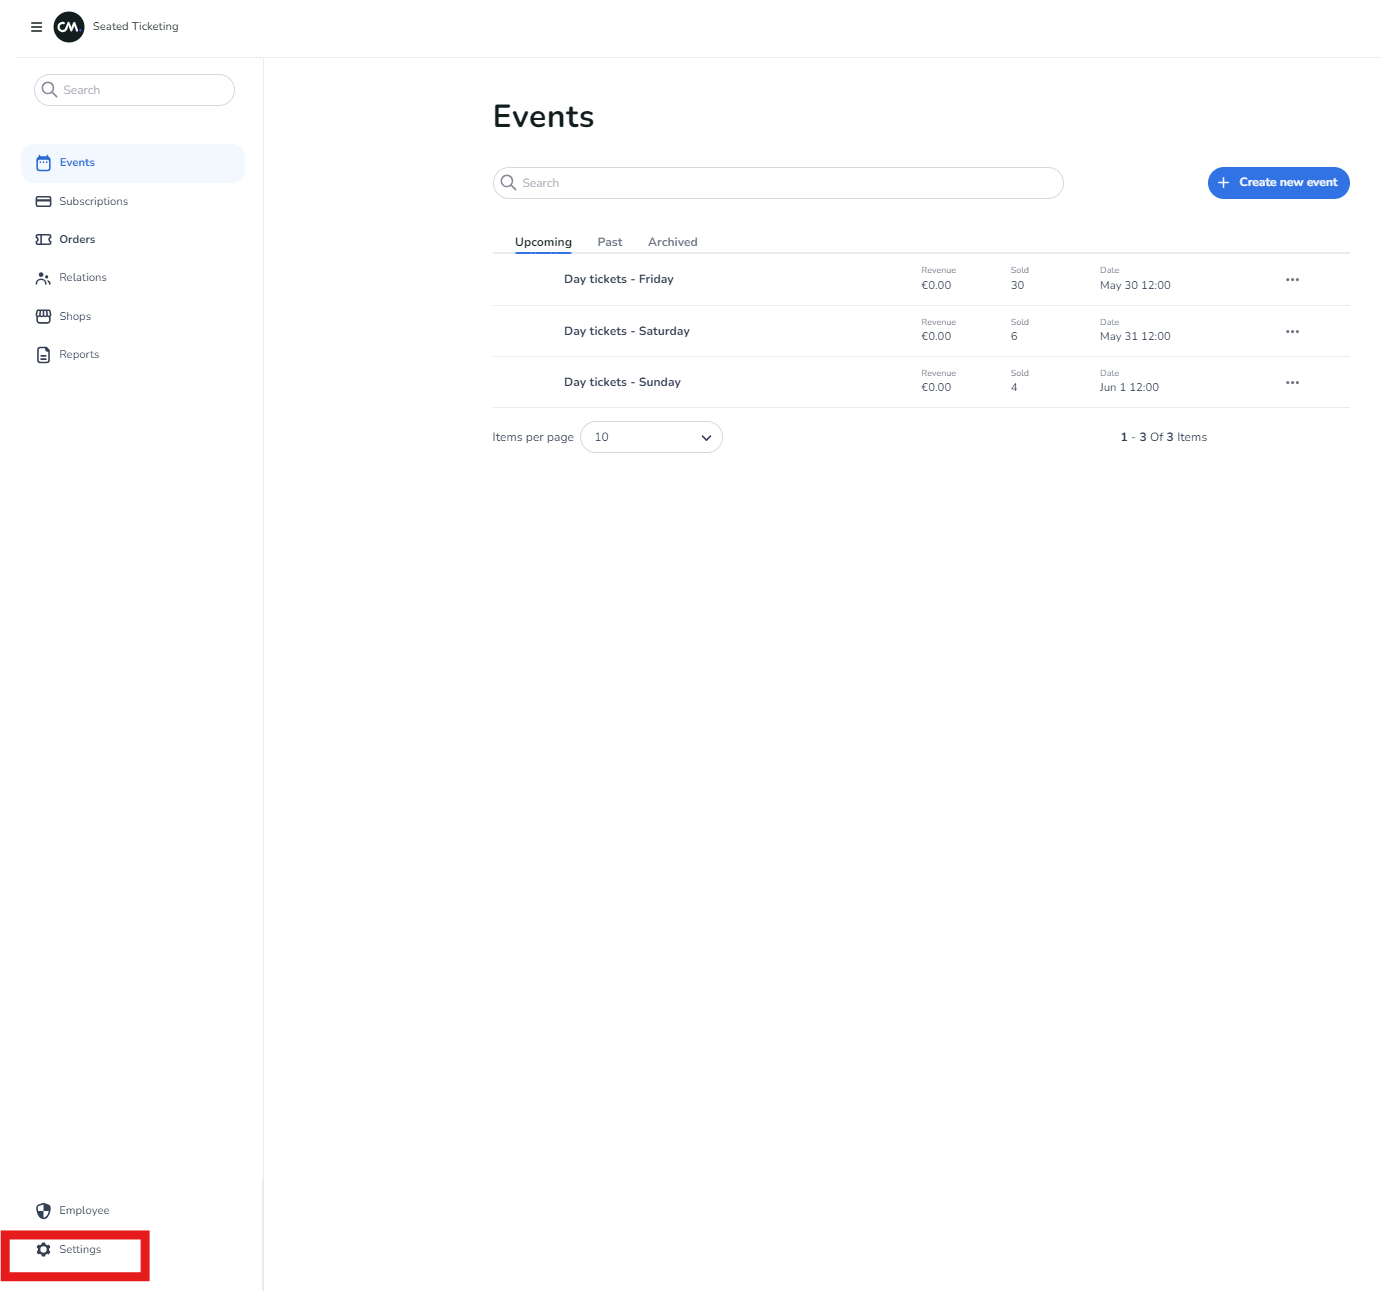Open options menu for Day tickets - Saturday
1381x1291 pixels.
click(1292, 332)
